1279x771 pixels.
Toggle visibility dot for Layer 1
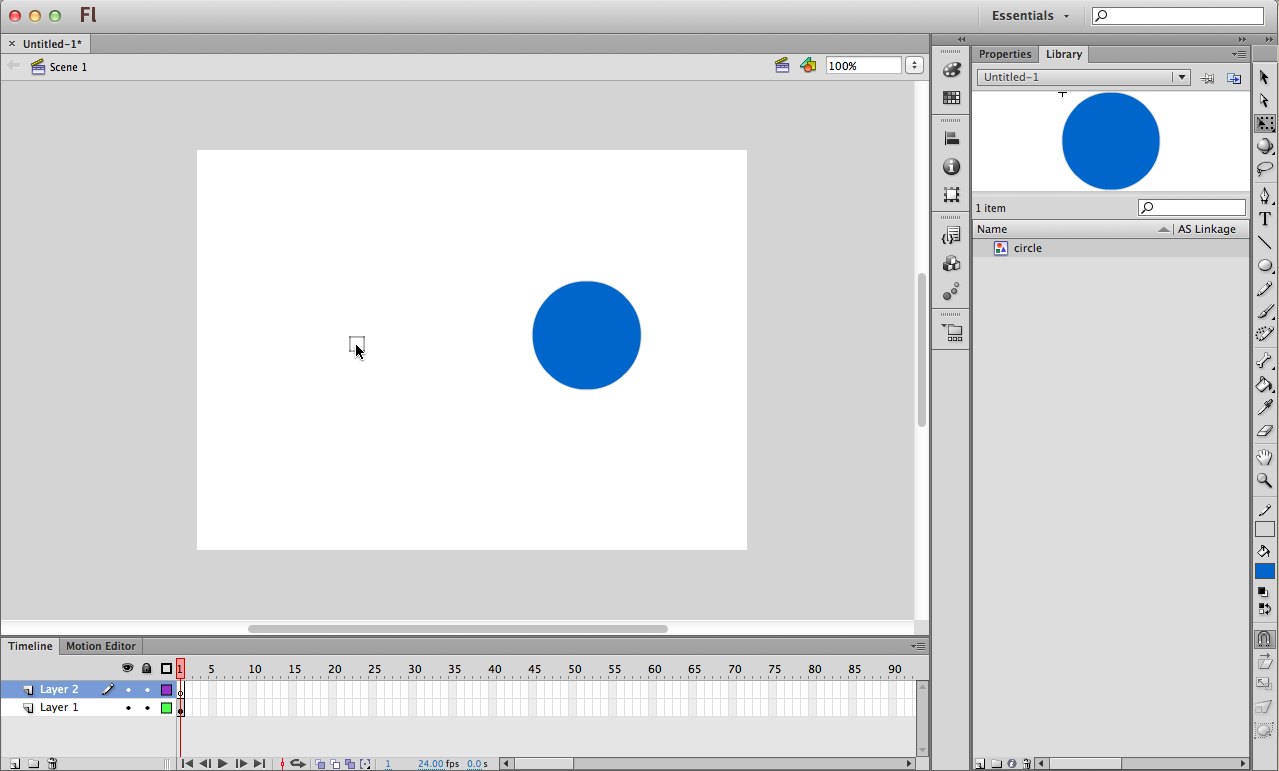[x=128, y=708]
